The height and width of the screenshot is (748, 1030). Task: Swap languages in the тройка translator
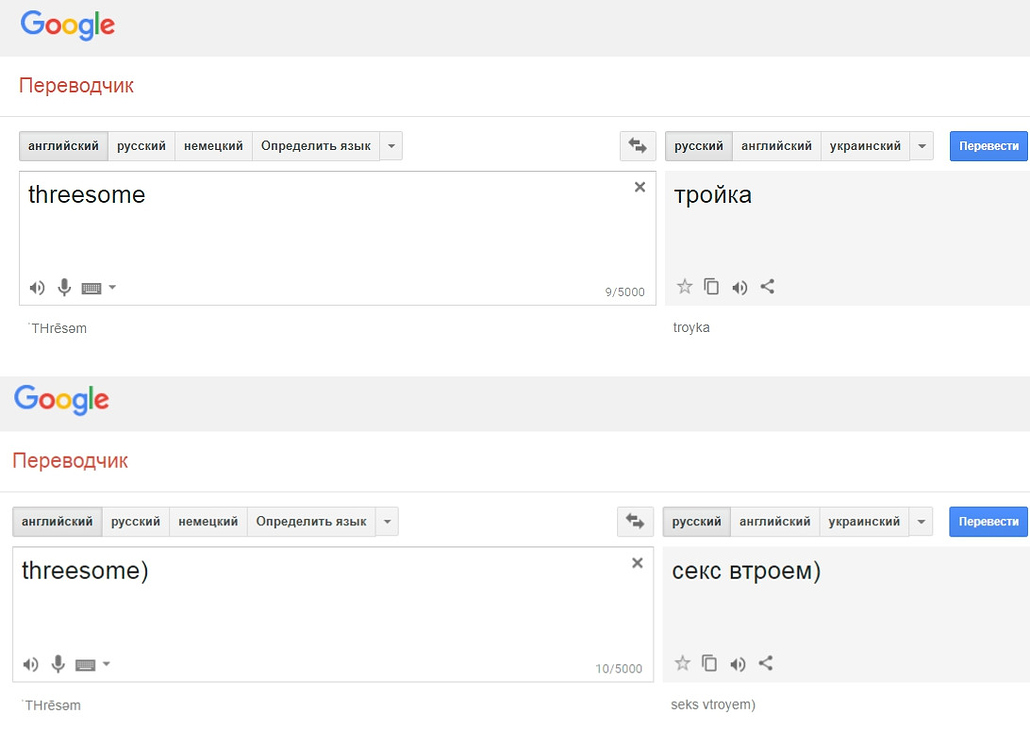[x=638, y=146]
